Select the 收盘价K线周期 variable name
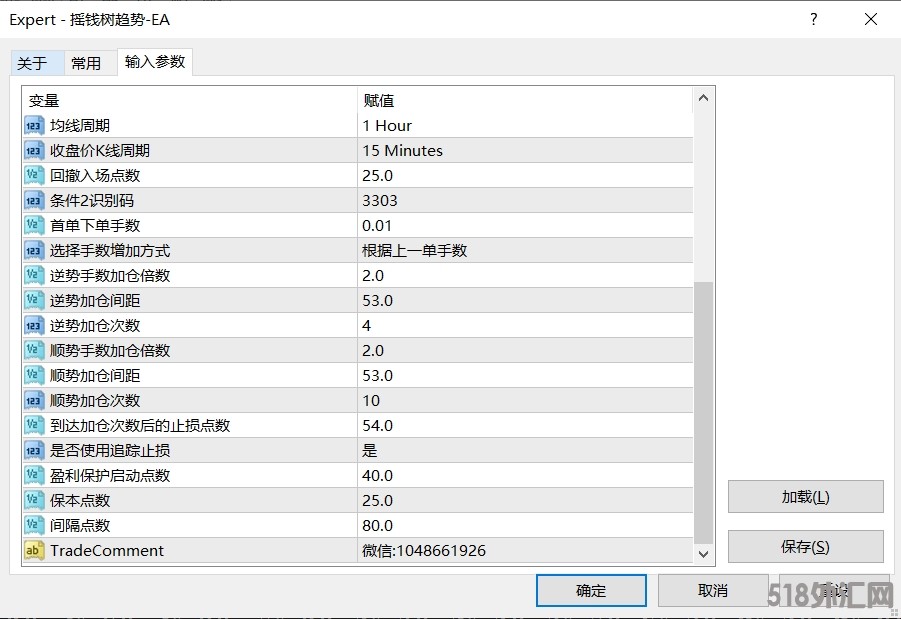The image size is (901, 619). 100,151
